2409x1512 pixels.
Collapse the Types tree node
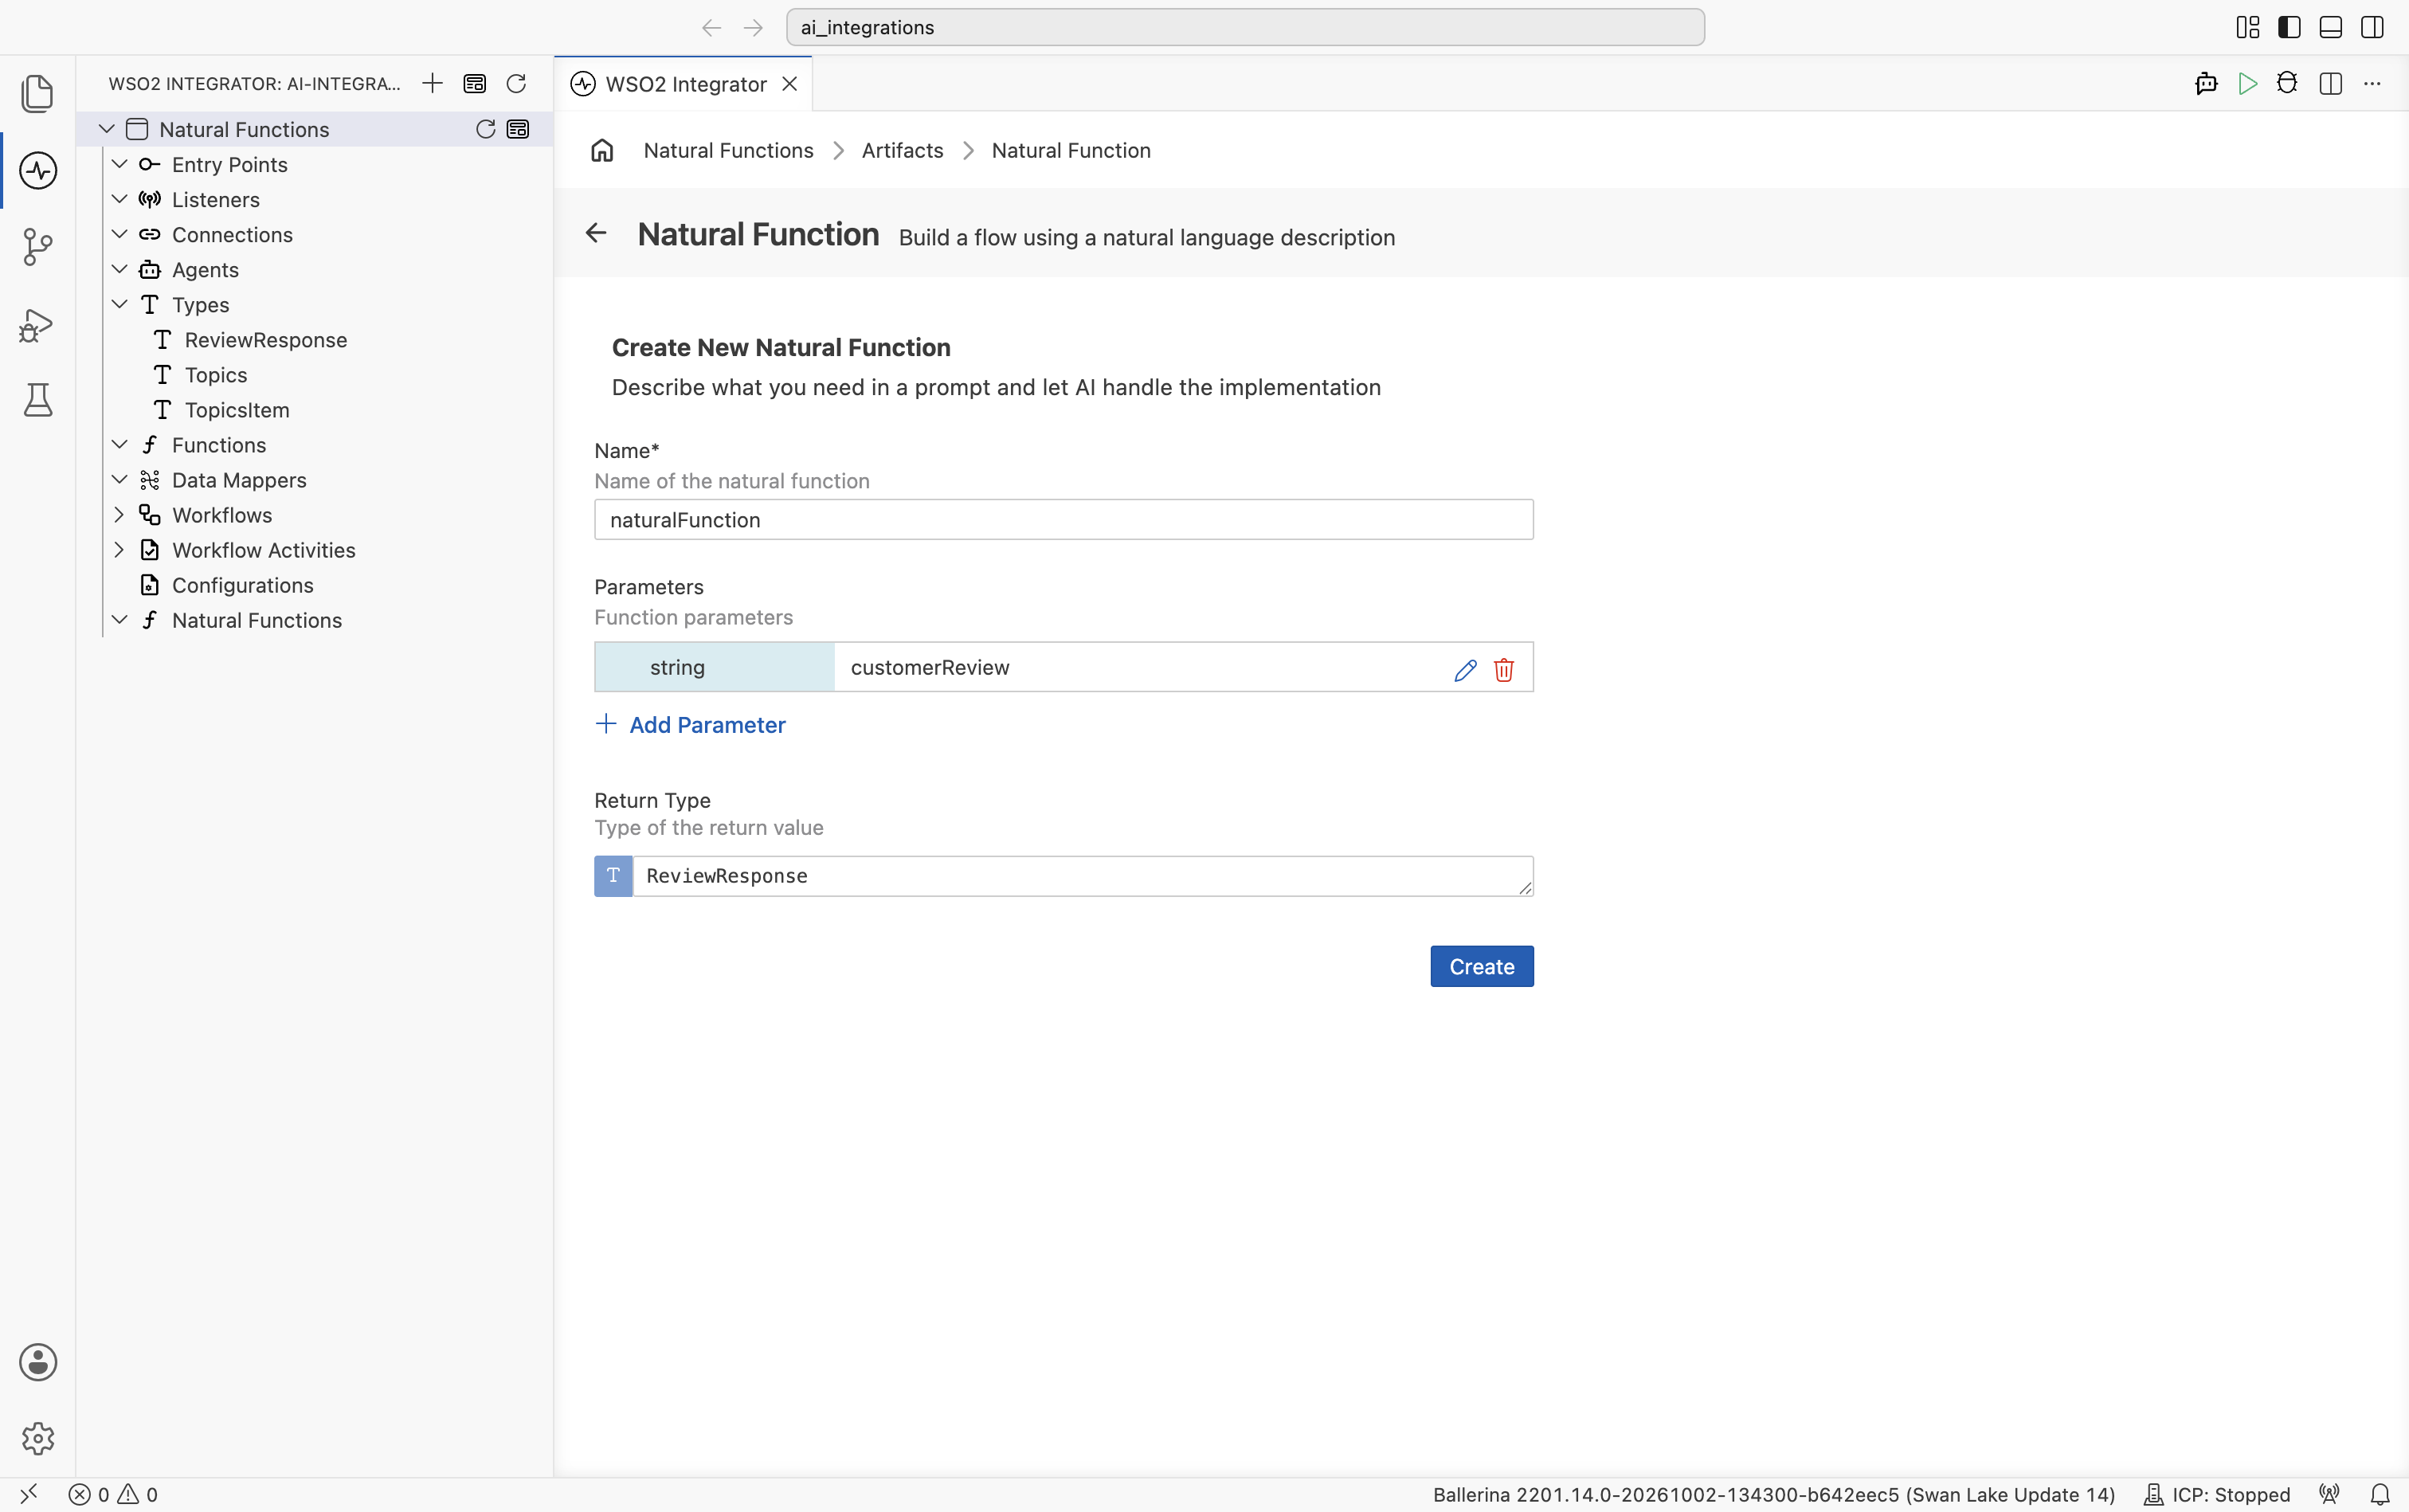[119, 304]
